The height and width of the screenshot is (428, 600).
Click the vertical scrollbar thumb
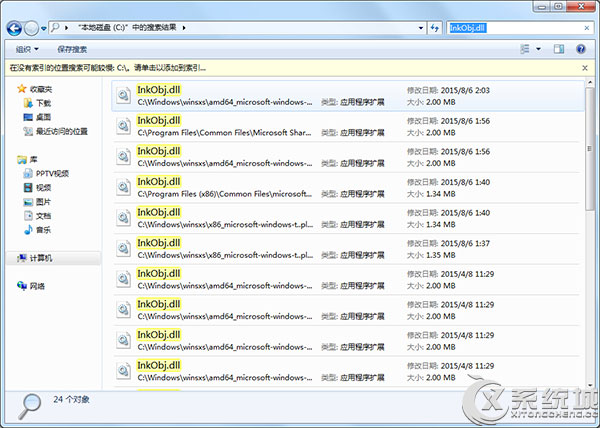(590, 148)
